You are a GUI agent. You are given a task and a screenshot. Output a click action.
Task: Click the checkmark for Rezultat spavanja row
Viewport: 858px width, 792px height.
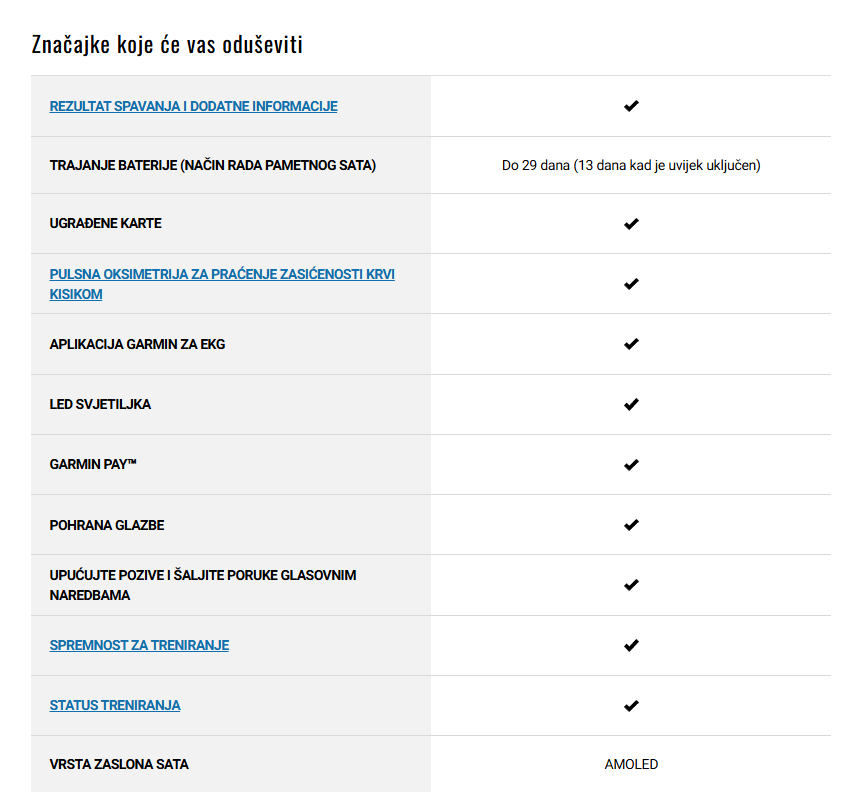coord(631,106)
